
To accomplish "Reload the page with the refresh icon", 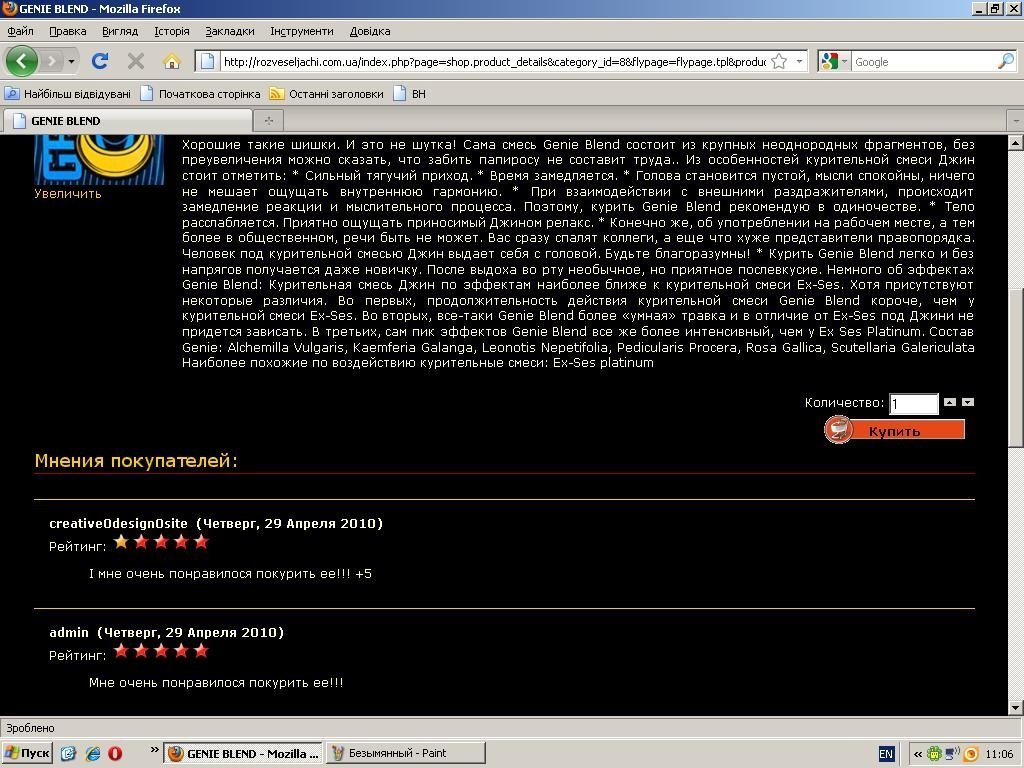I will (100, 61).
